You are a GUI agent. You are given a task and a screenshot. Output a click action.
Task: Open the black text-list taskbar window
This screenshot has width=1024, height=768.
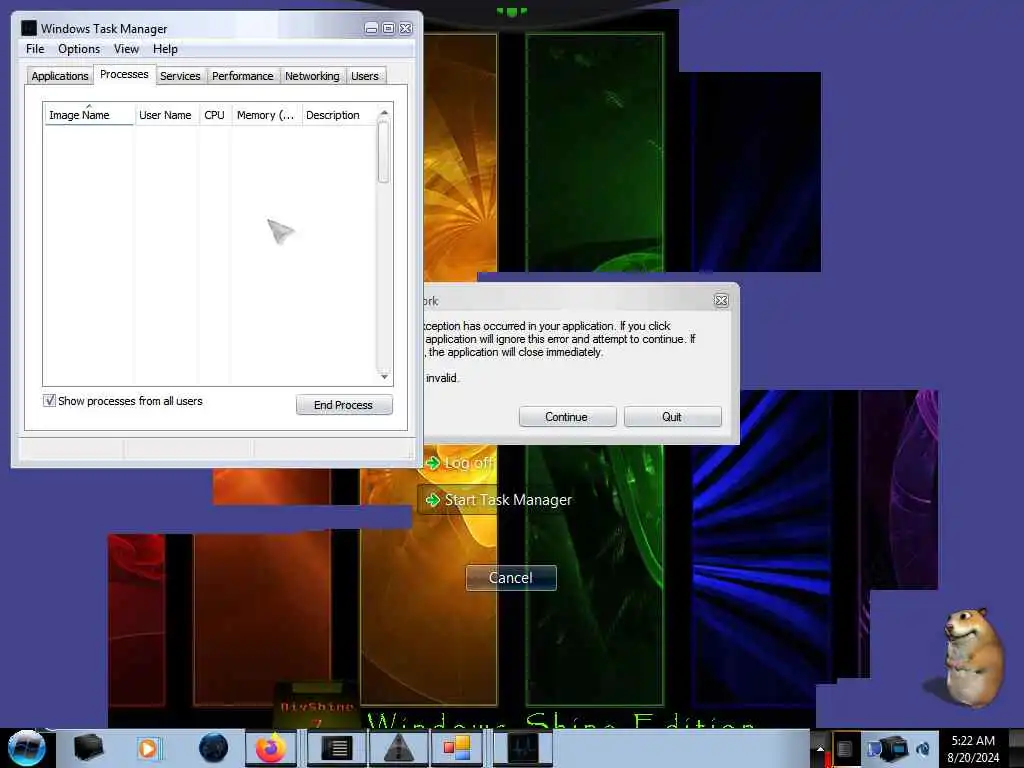point(337,748)
